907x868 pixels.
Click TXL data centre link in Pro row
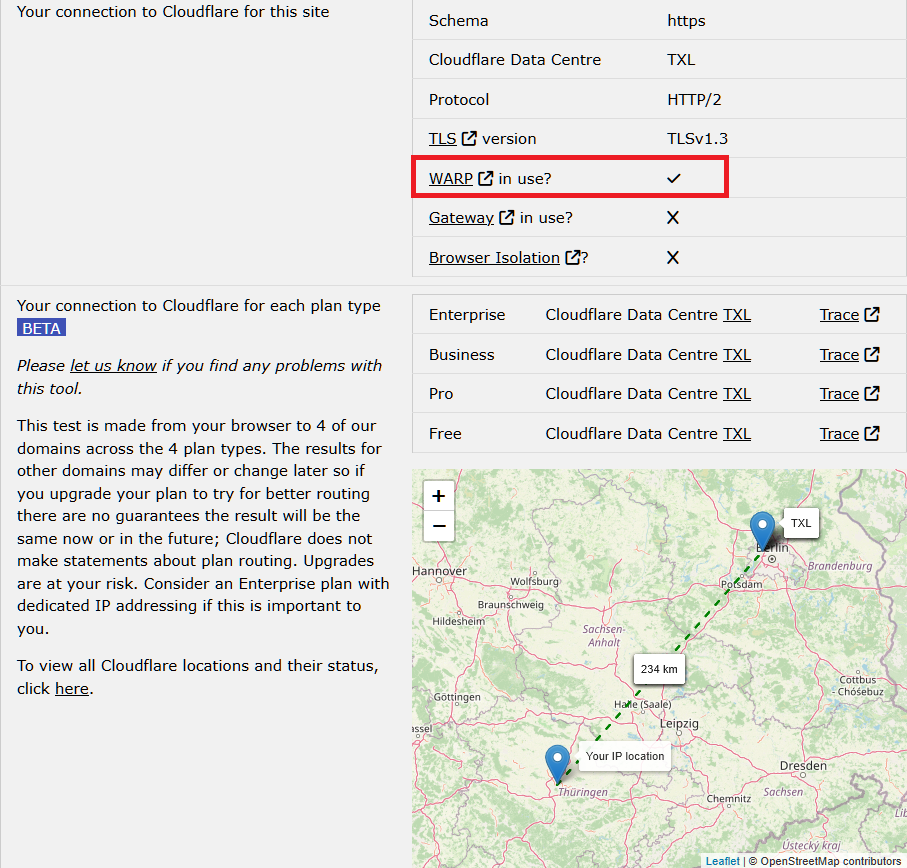(737, 394)
